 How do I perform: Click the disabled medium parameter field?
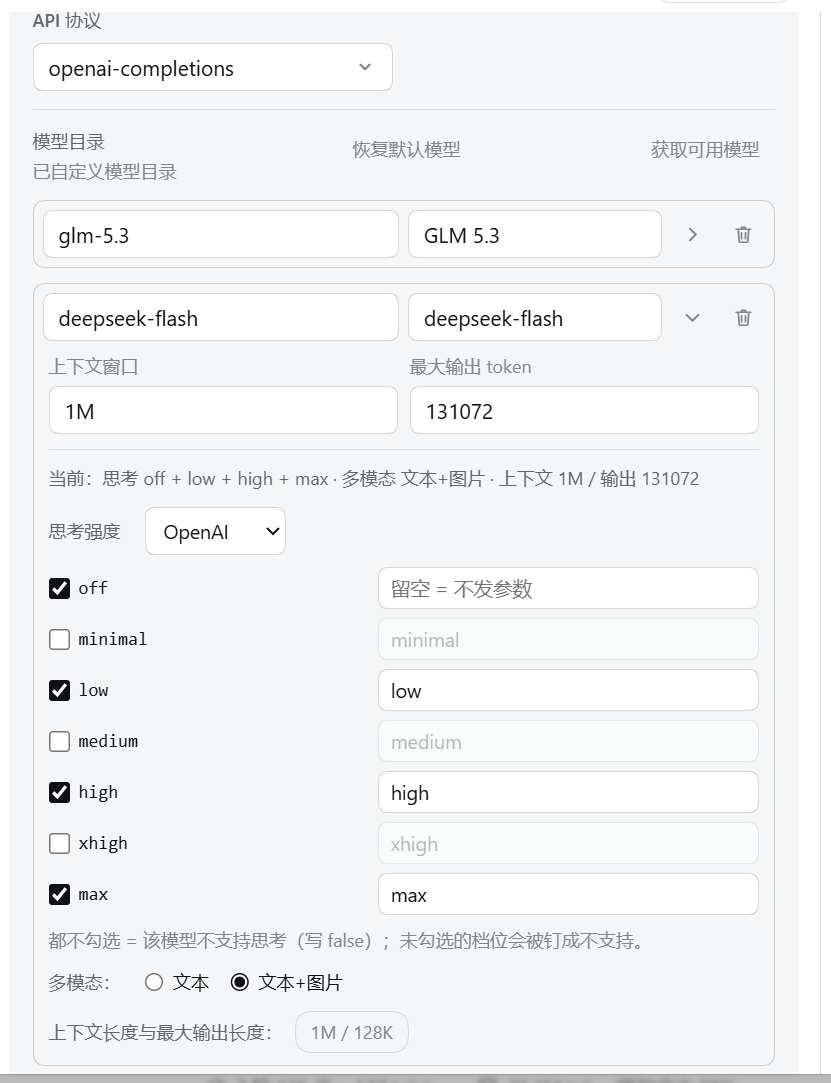pyautogui.click(x=569, y=741)
